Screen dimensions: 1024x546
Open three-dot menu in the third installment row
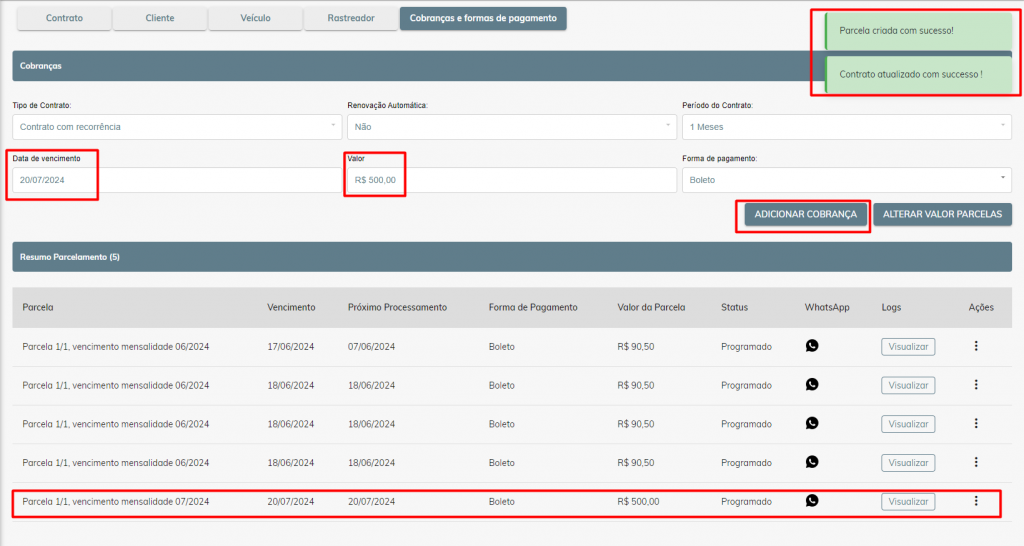coord(976,423)
